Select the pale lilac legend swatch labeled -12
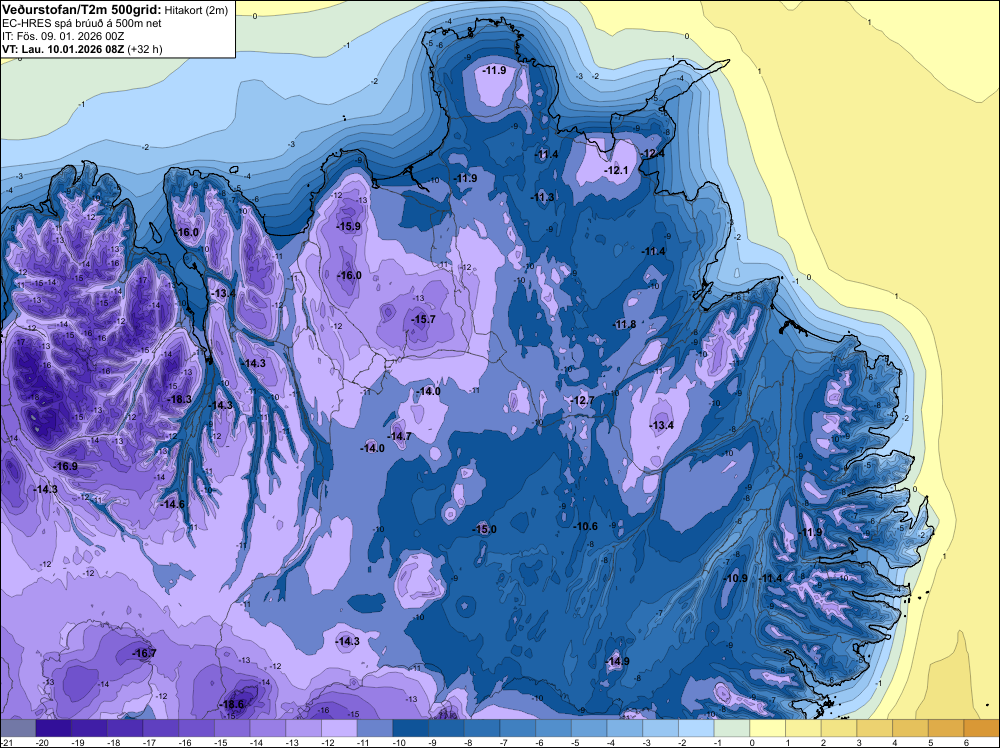This screenshot has height=748, width=1000. point(339,728)
